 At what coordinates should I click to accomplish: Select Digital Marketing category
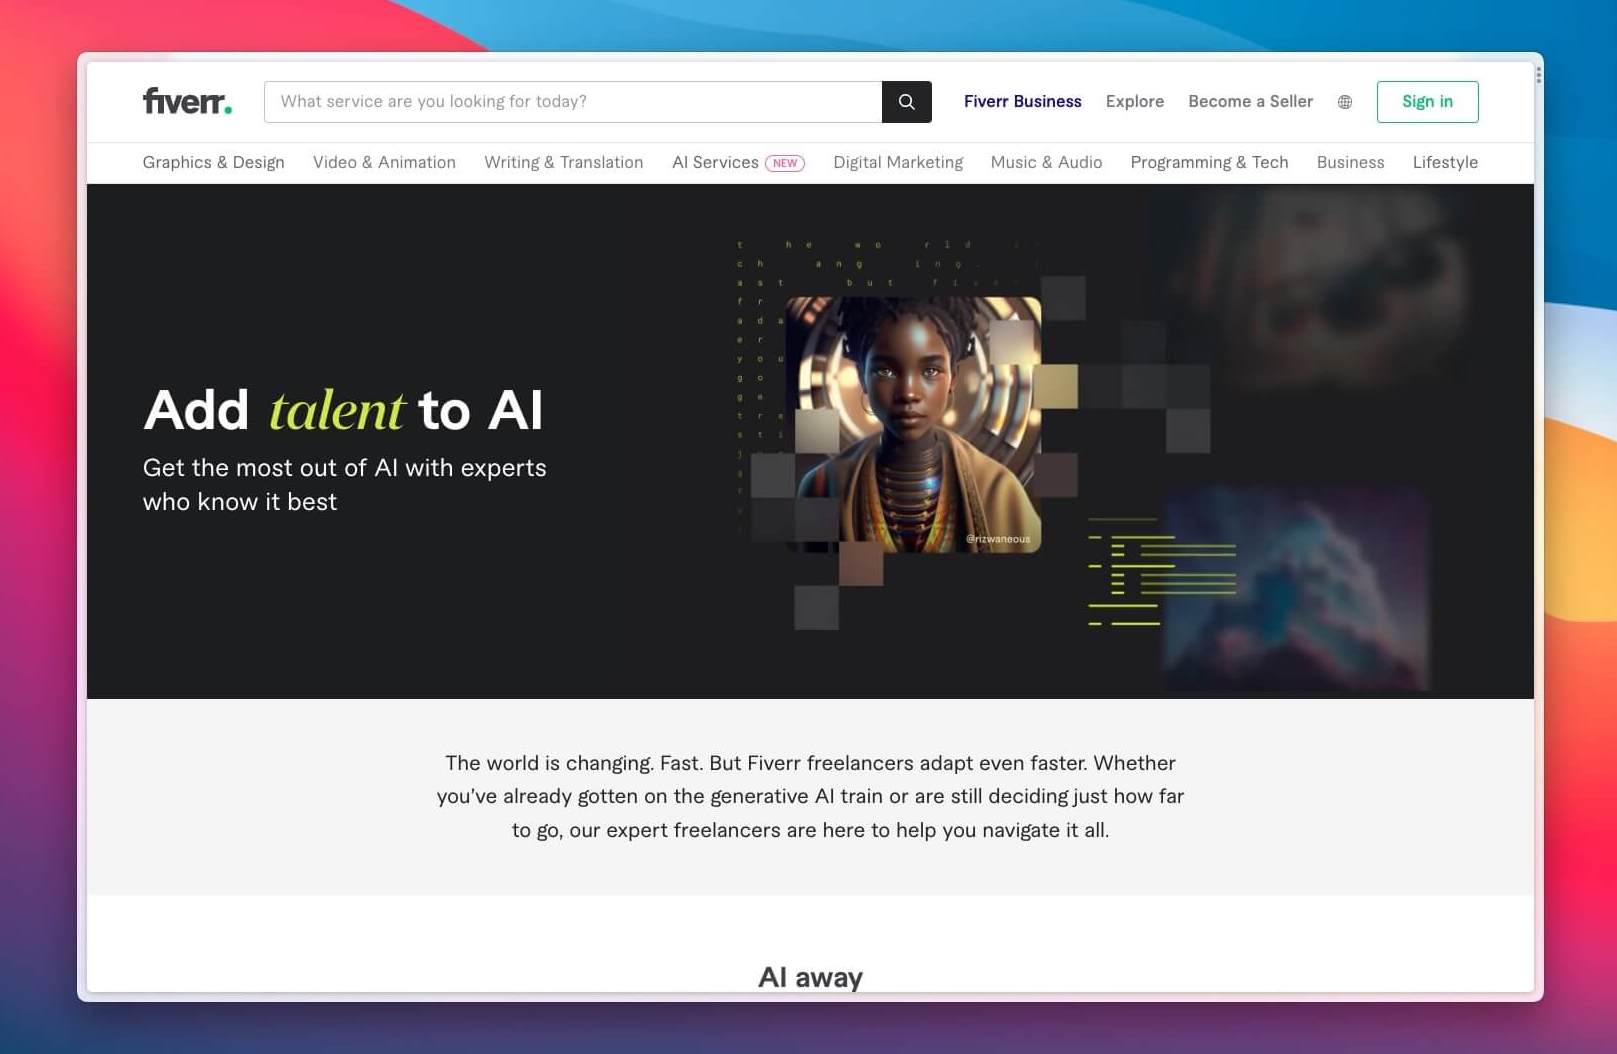click(x=898, y=162)
